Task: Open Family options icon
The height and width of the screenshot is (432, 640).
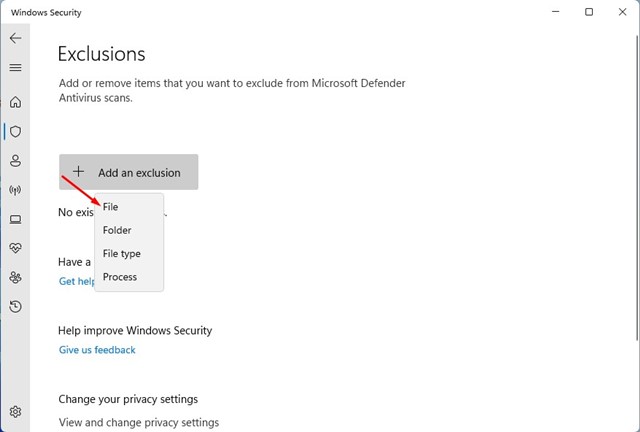Action: point(16,278)
